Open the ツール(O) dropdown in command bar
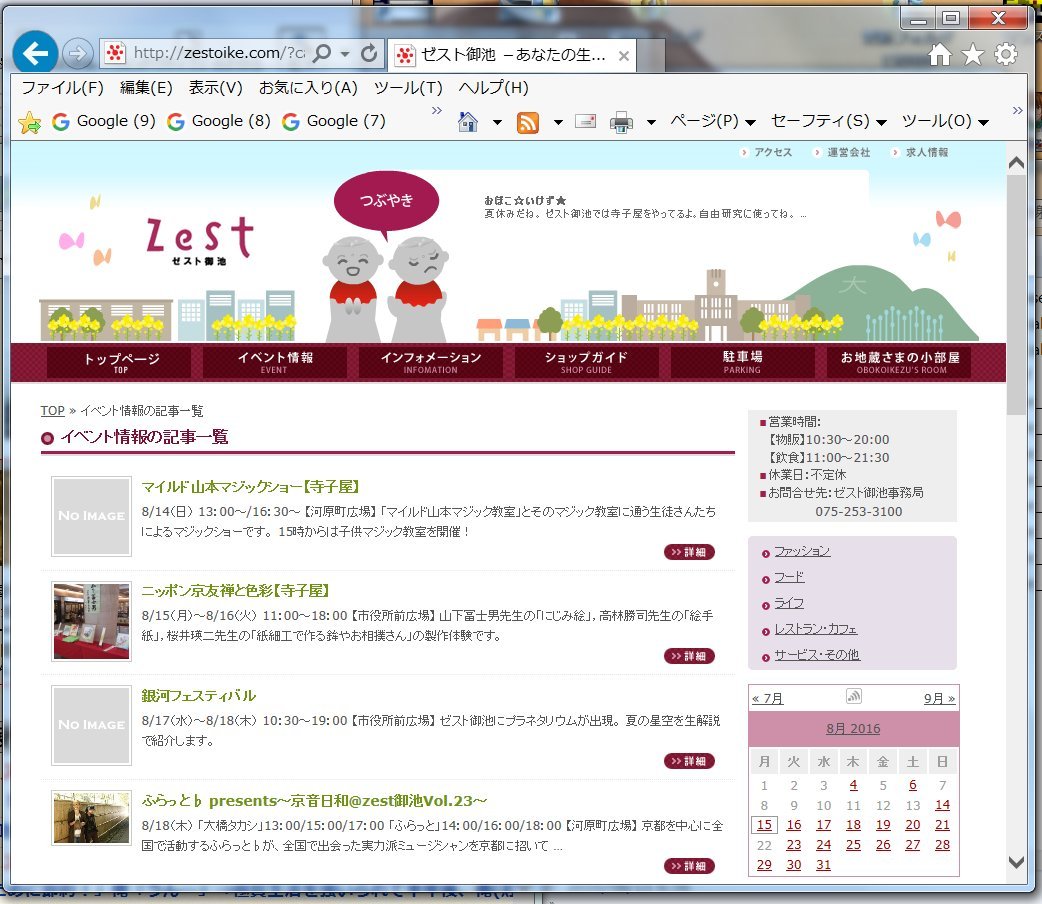Image resolution: width=1042 pixels, height=904 pixels. coord(945,121)
